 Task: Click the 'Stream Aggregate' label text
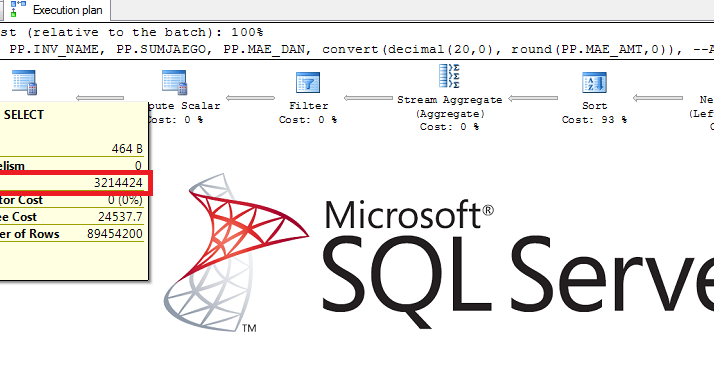coord(449,100)
